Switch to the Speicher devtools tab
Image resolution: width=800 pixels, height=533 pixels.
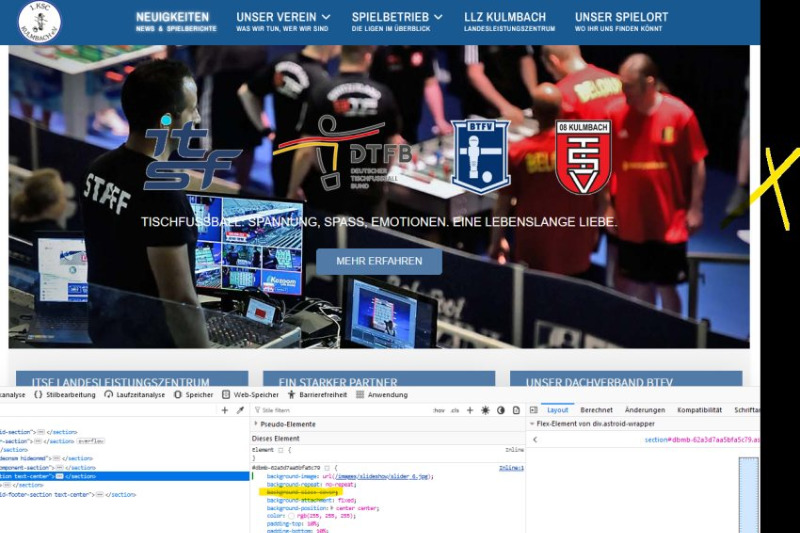pos(193,395)
